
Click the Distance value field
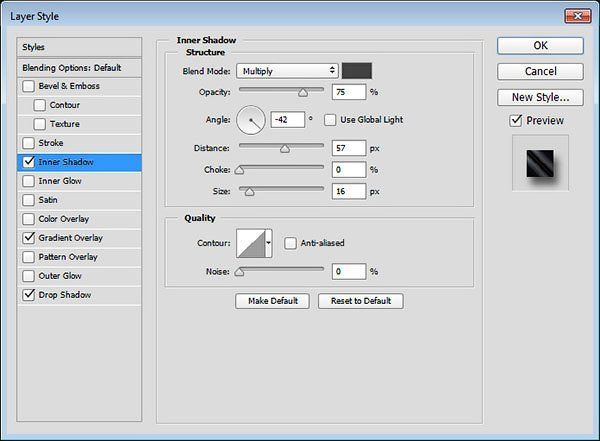[349, 148]
